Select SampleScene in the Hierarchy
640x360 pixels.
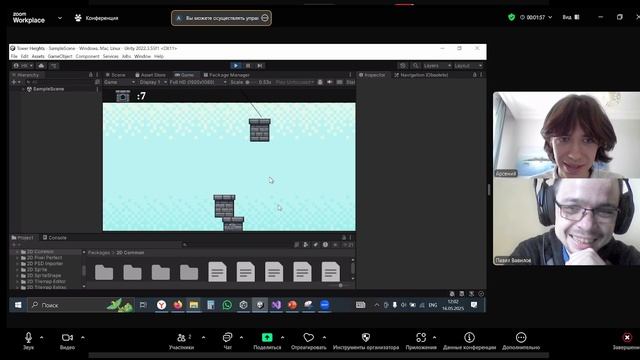click(x=49, y=89)
